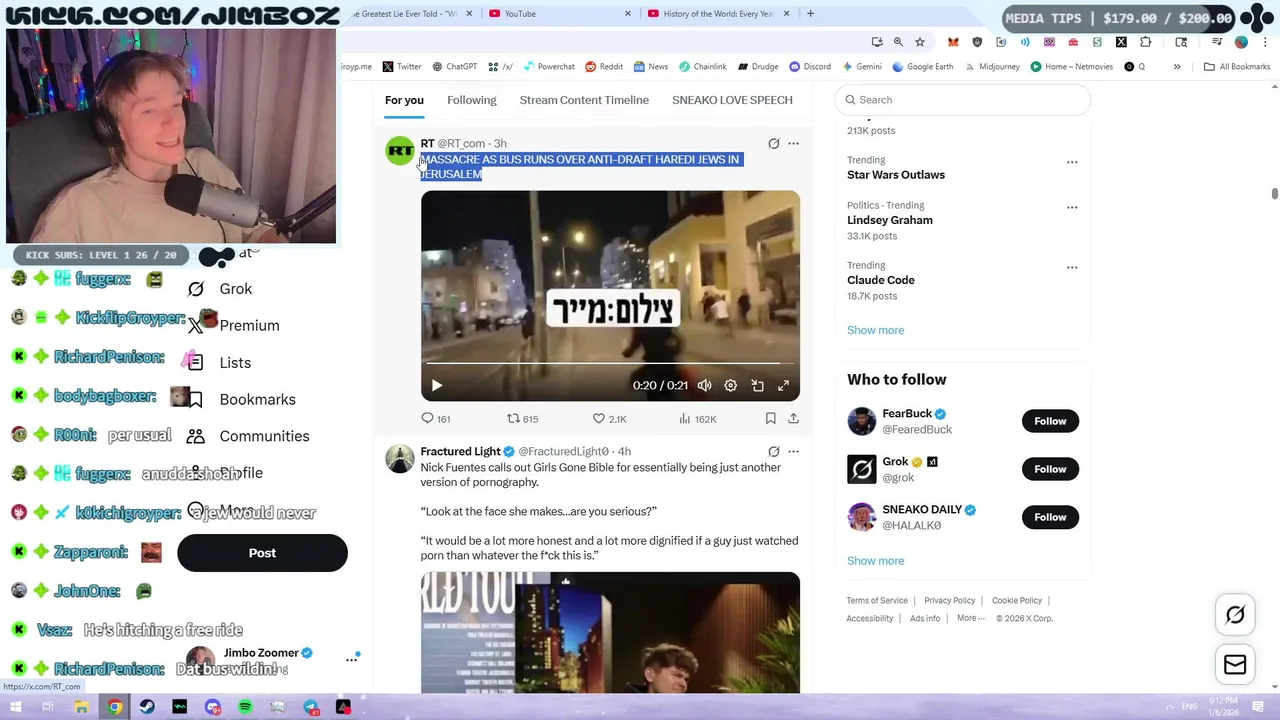
Task: Open SNEAKO LOVE SPEECH tab
Action: (732, 100)
